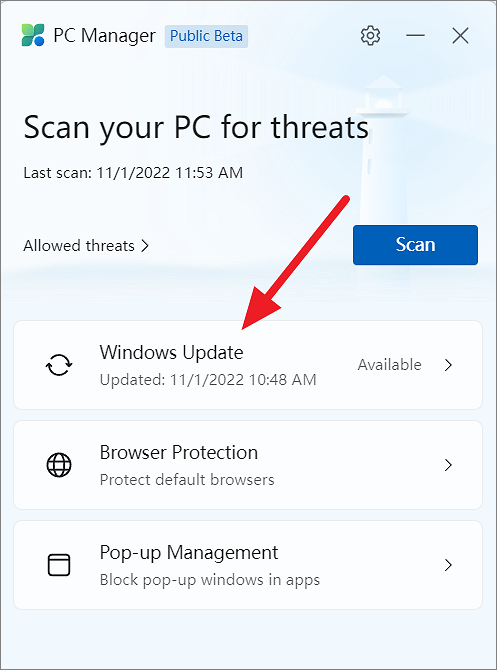Open the Windows Update entry title
Image resolution: width=497 pixels, height=670 pixels.
click(x=171, y=353)
